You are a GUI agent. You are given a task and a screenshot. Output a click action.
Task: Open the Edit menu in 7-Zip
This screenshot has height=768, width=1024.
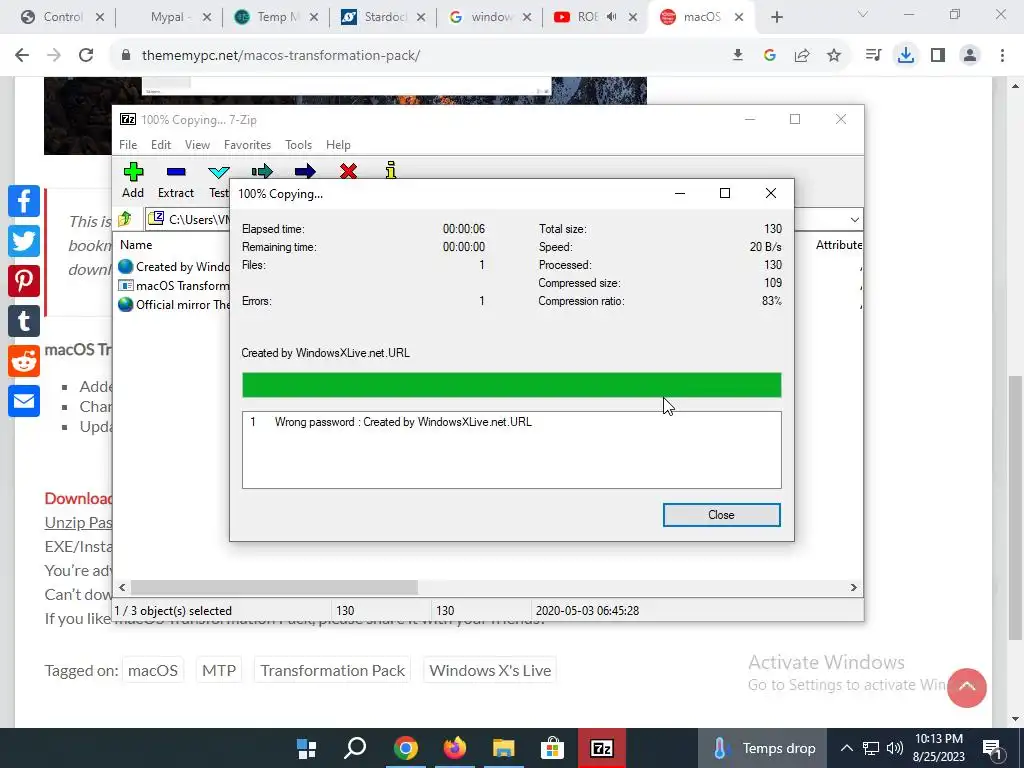pyautogui.click(x=161, y=145)
